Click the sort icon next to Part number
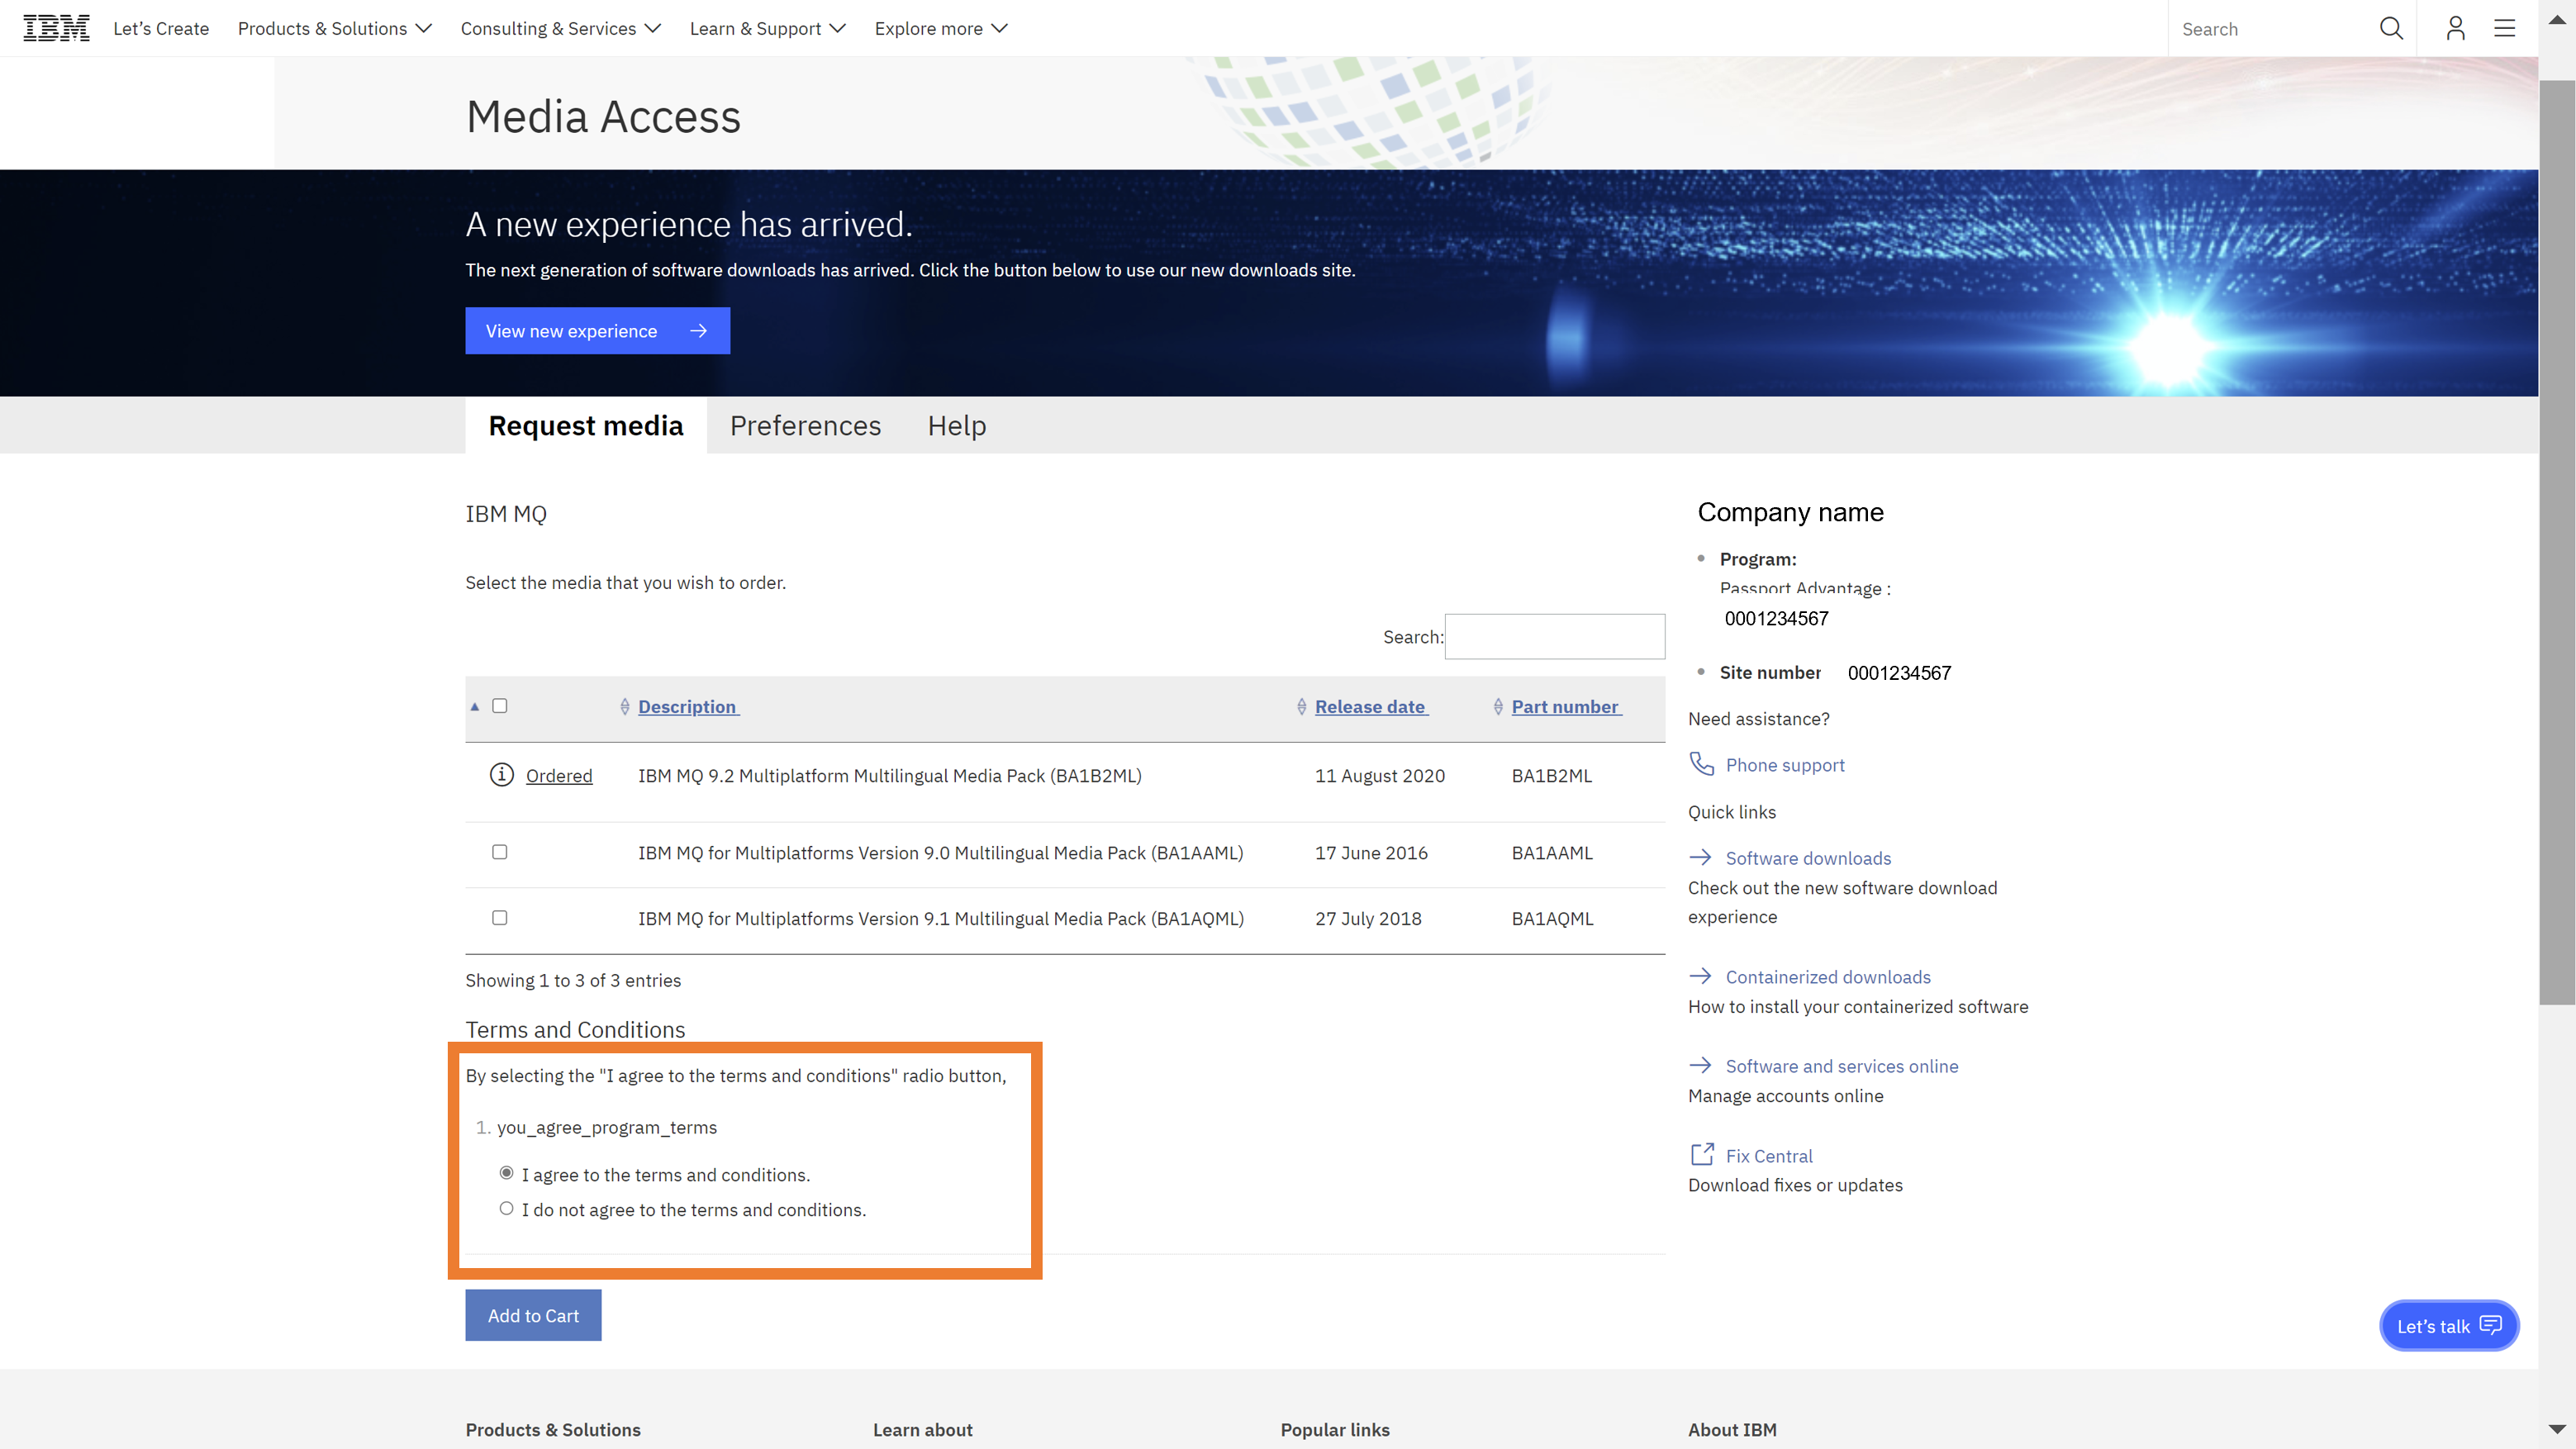This screenshot has width=2576, height=1449. pos(1498,707)
